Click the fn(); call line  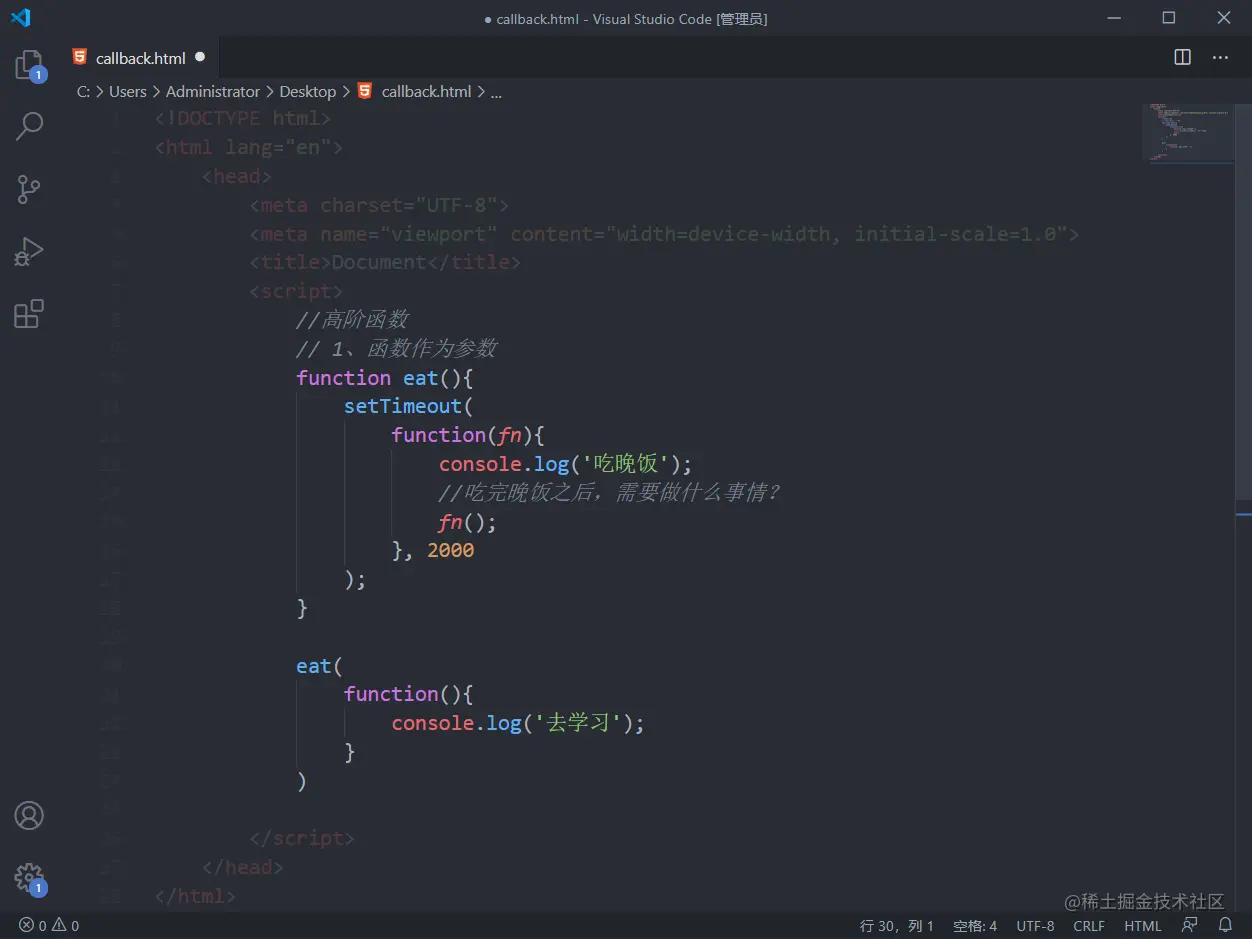pos(467,522)
